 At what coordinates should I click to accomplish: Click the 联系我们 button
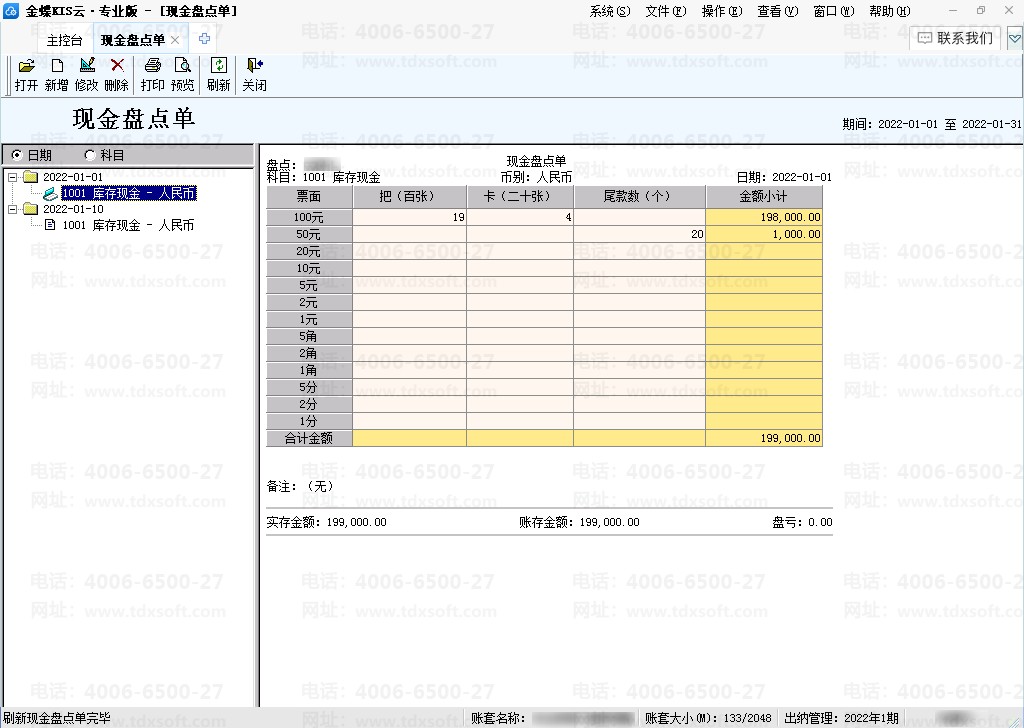[x=955, y=39]
